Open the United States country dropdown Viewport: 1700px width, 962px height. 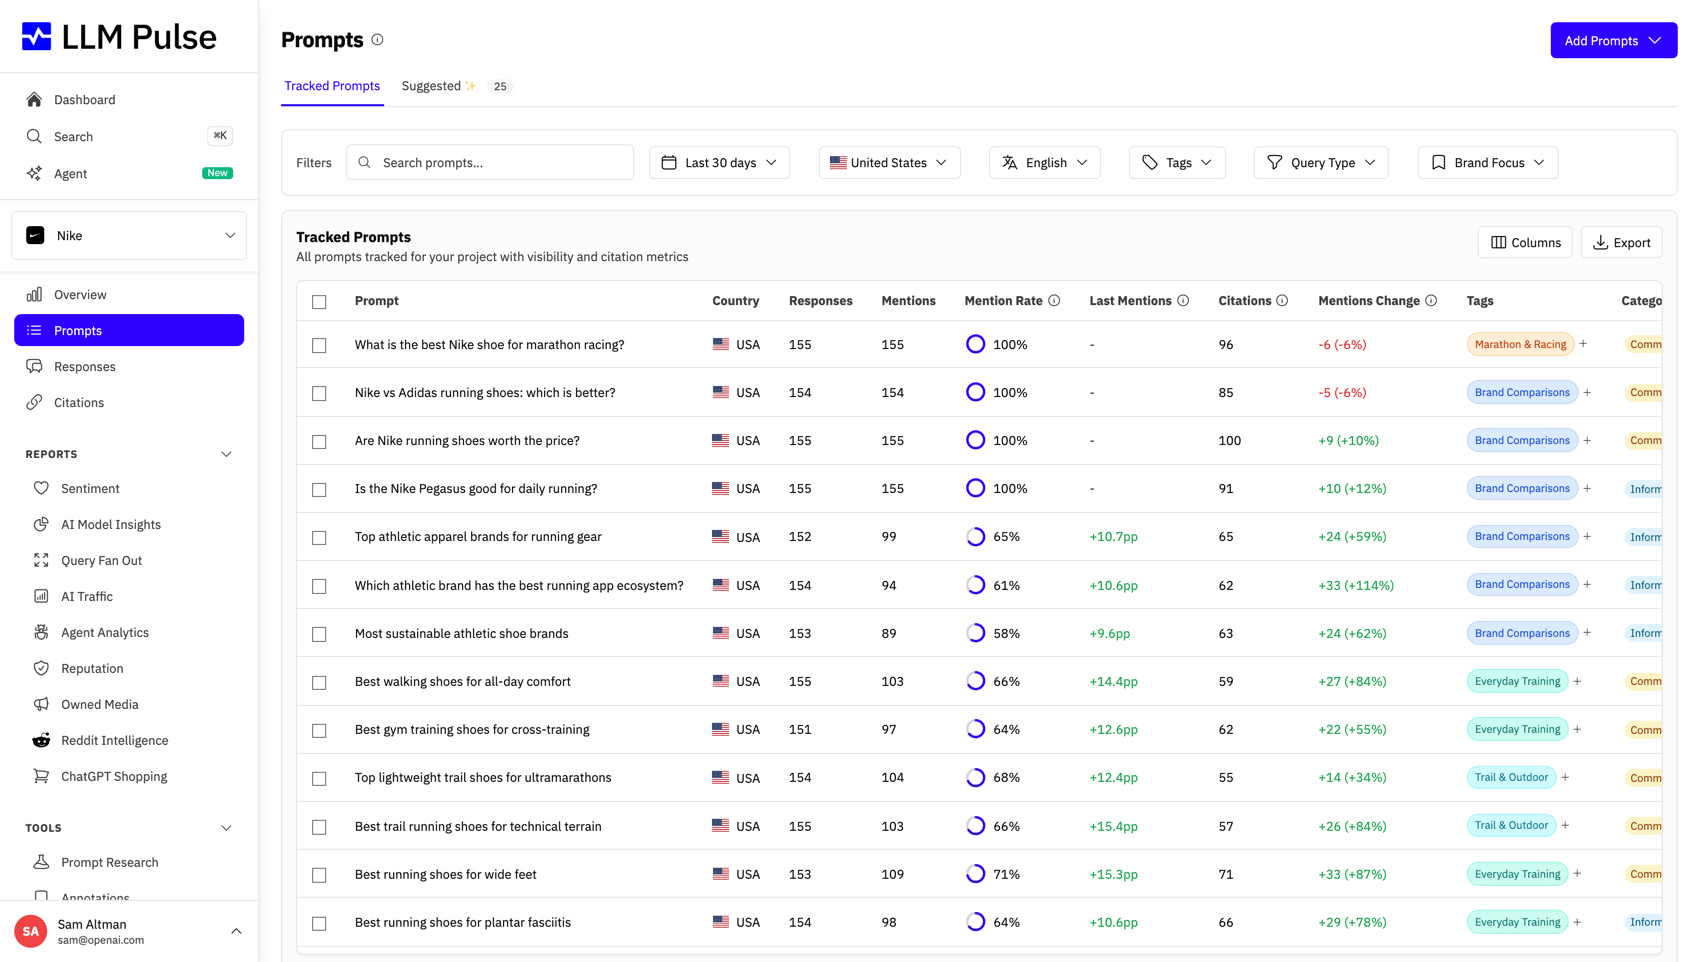[x=889, y=163]
